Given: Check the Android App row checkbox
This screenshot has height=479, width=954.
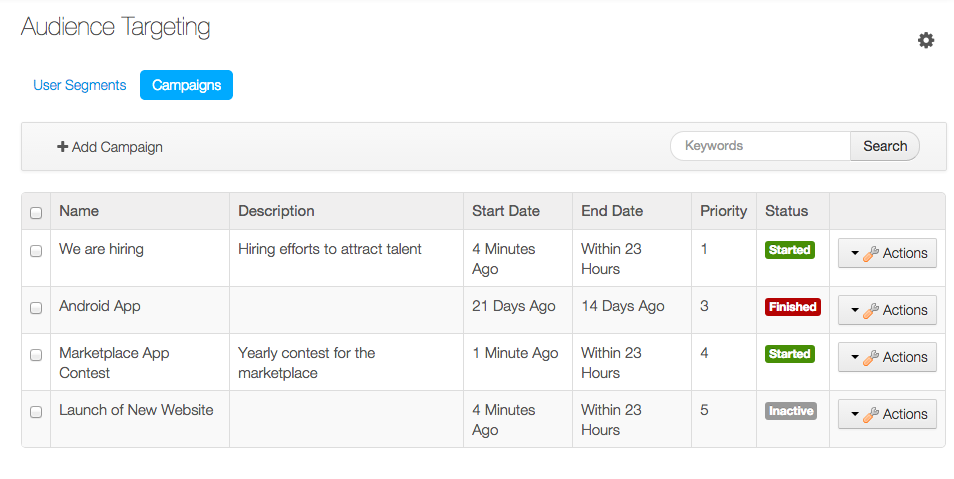Looking at the screenshot, I should pos(36,307).
